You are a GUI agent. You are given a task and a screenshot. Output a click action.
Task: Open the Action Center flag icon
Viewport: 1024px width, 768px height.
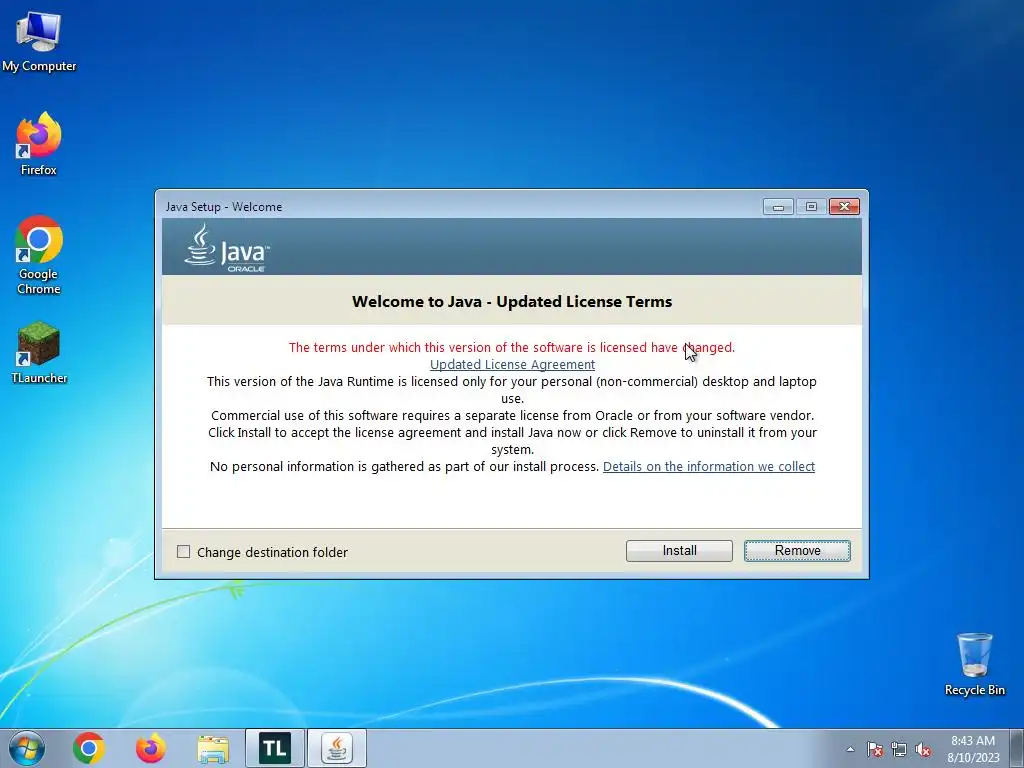874,749
